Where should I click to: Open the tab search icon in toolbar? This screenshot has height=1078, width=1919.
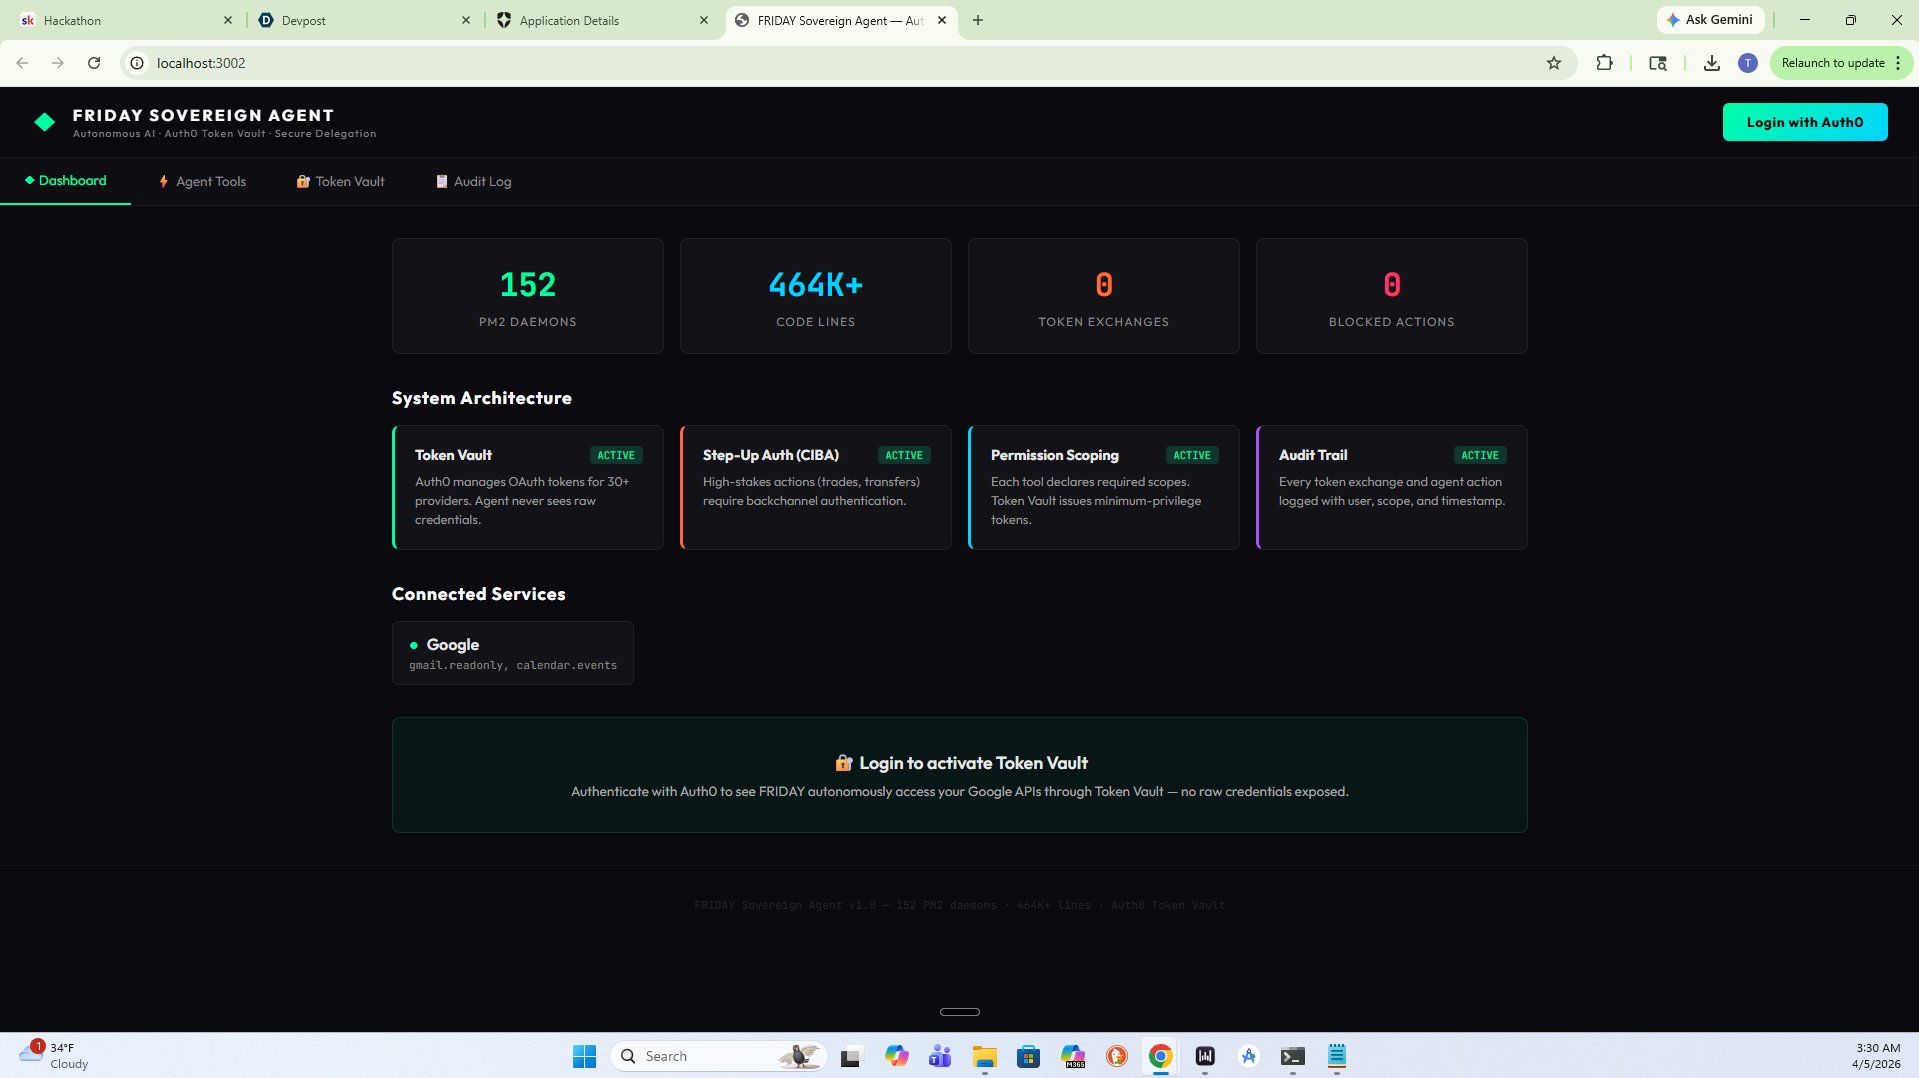[1657, 63]
